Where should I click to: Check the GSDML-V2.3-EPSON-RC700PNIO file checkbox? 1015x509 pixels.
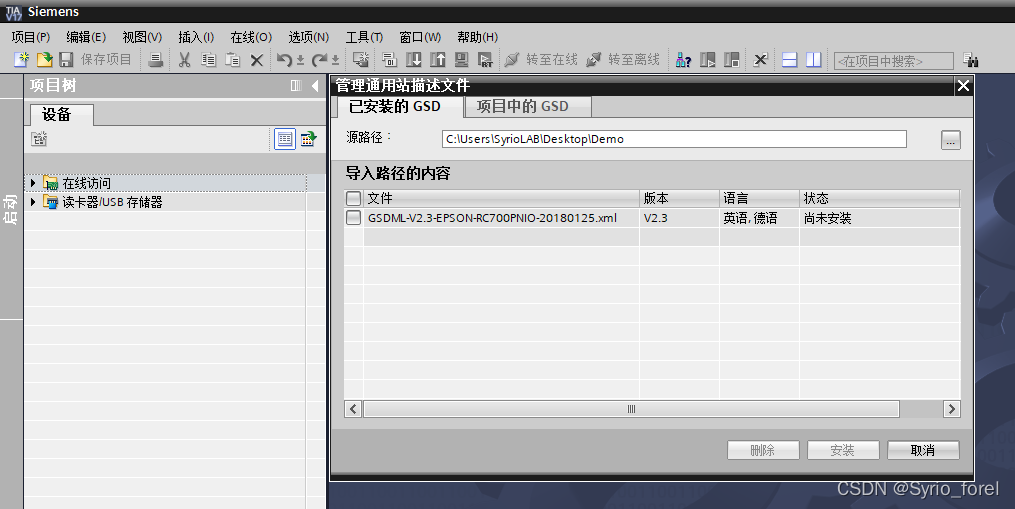(x=353, y=218)
